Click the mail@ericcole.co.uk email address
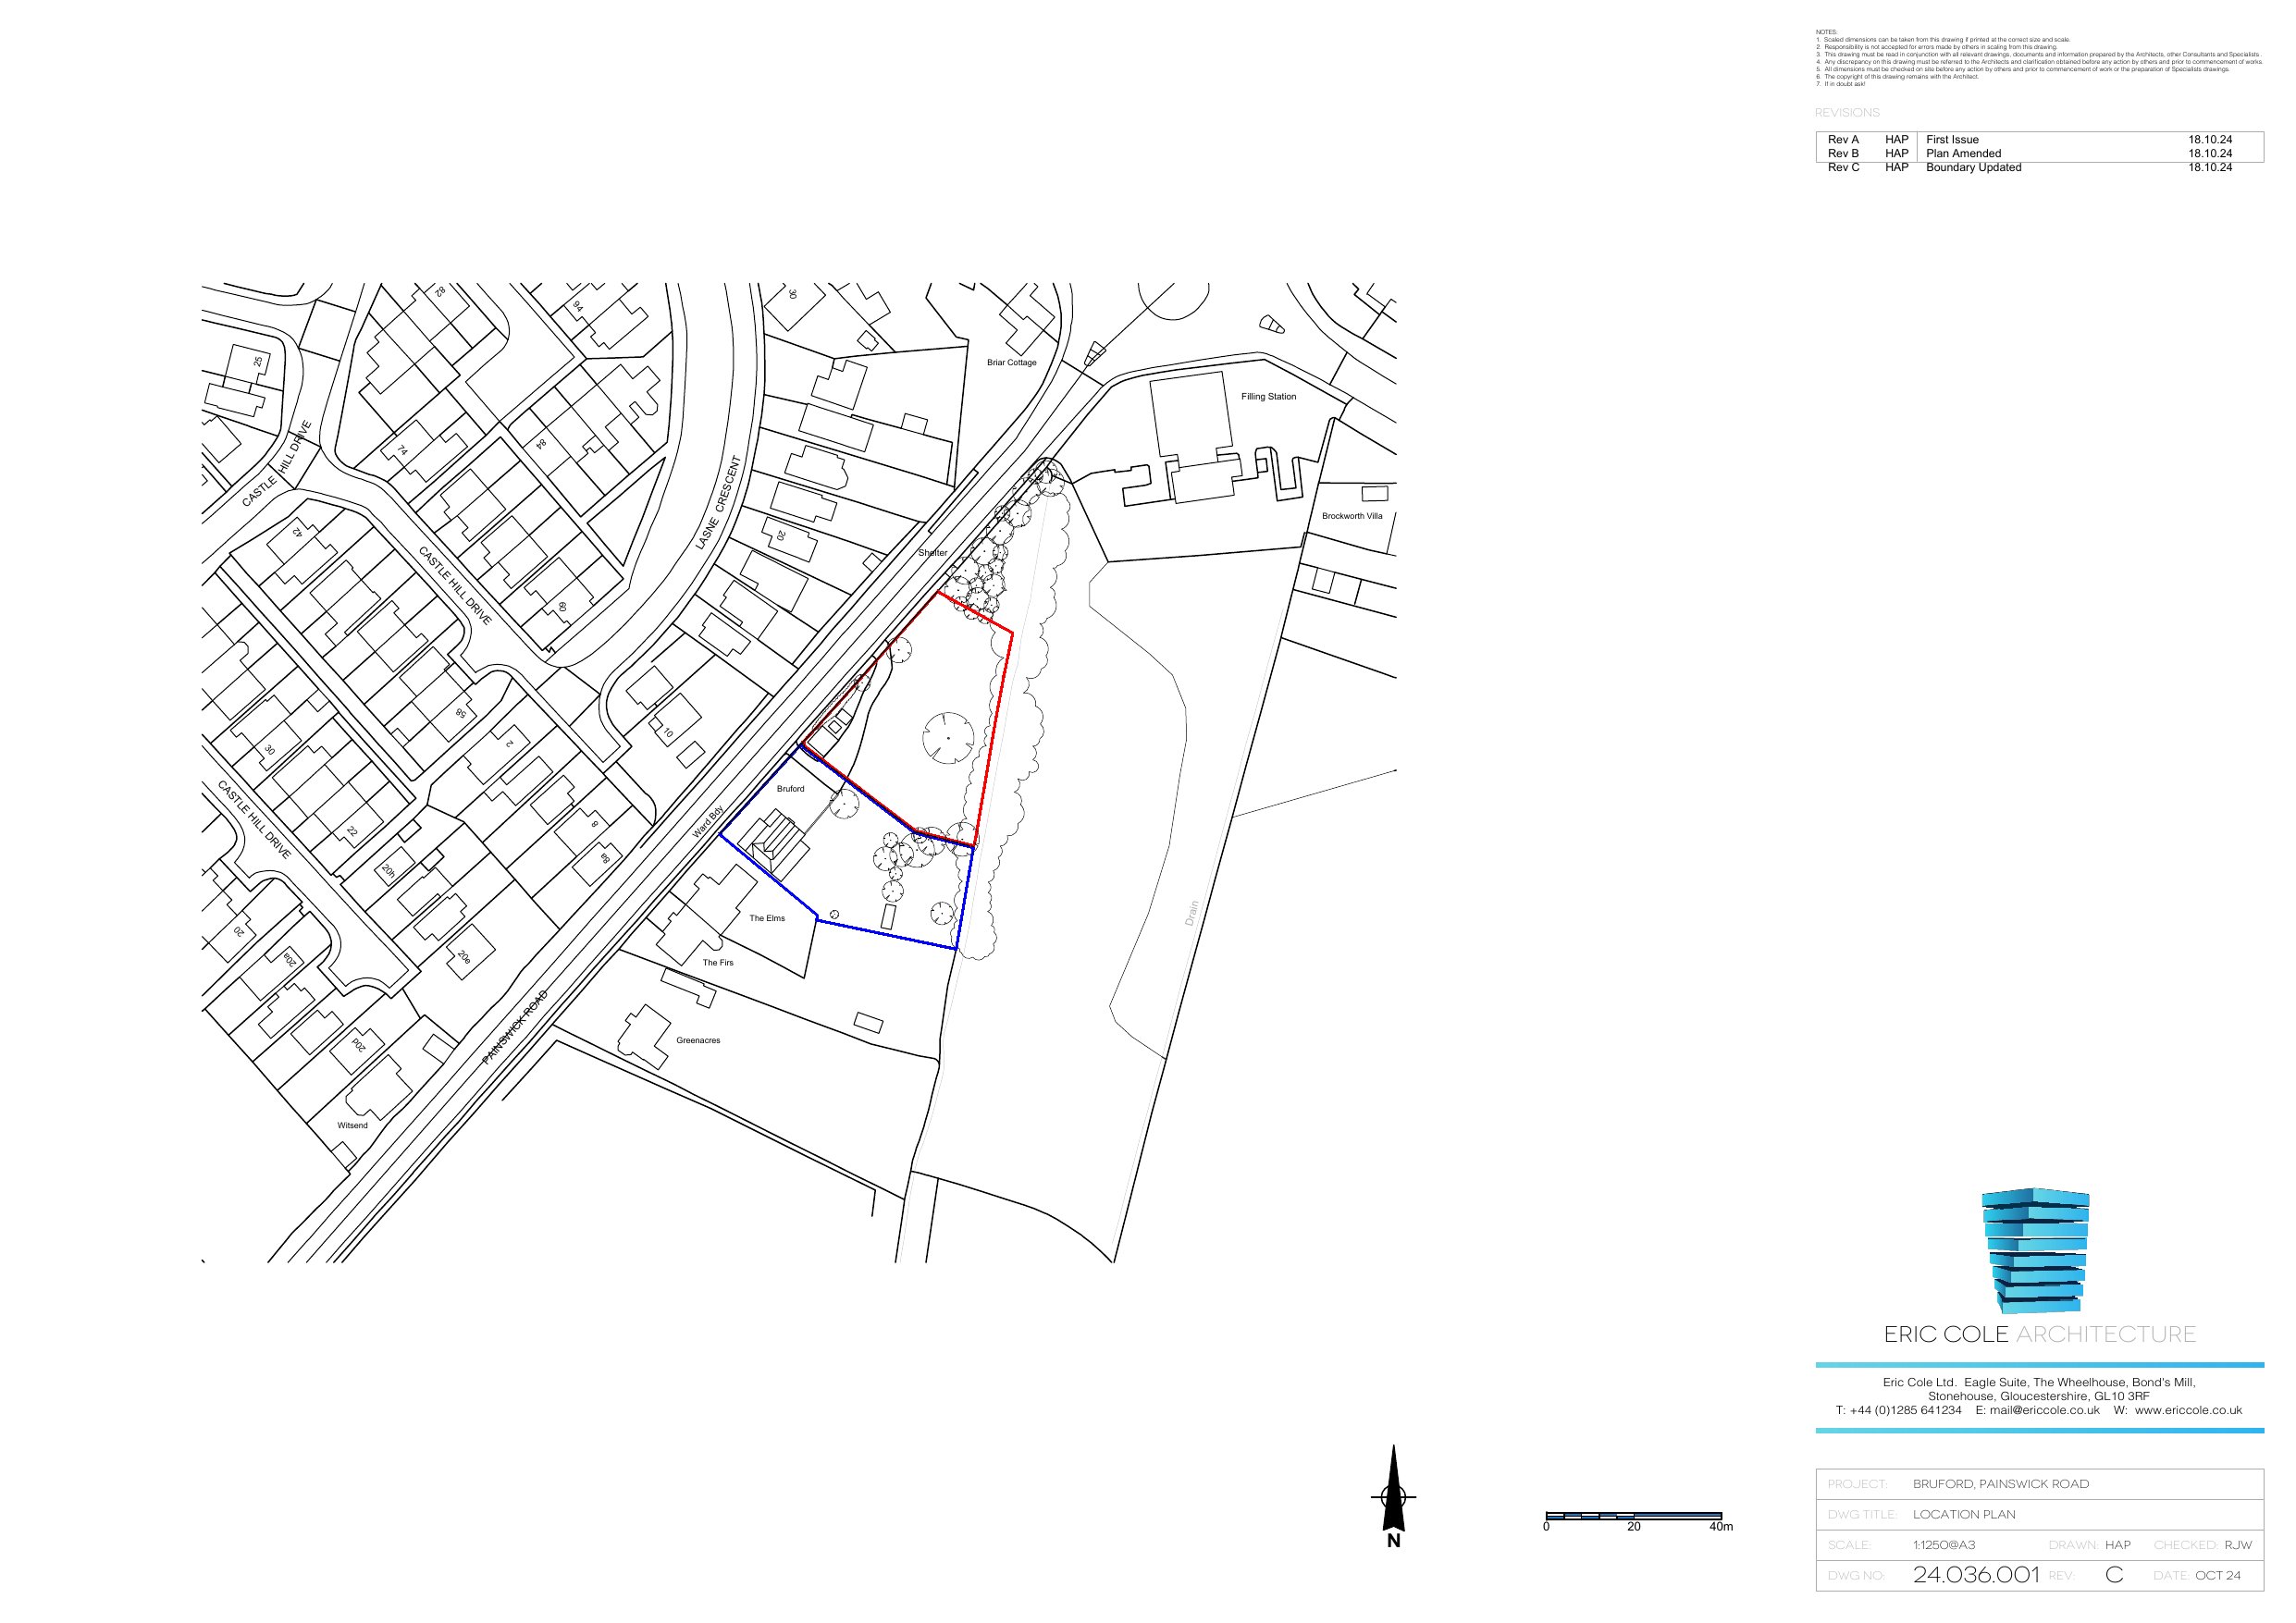The height and width of the screenshot is (1623, 2296). tap(2044, 1411)
